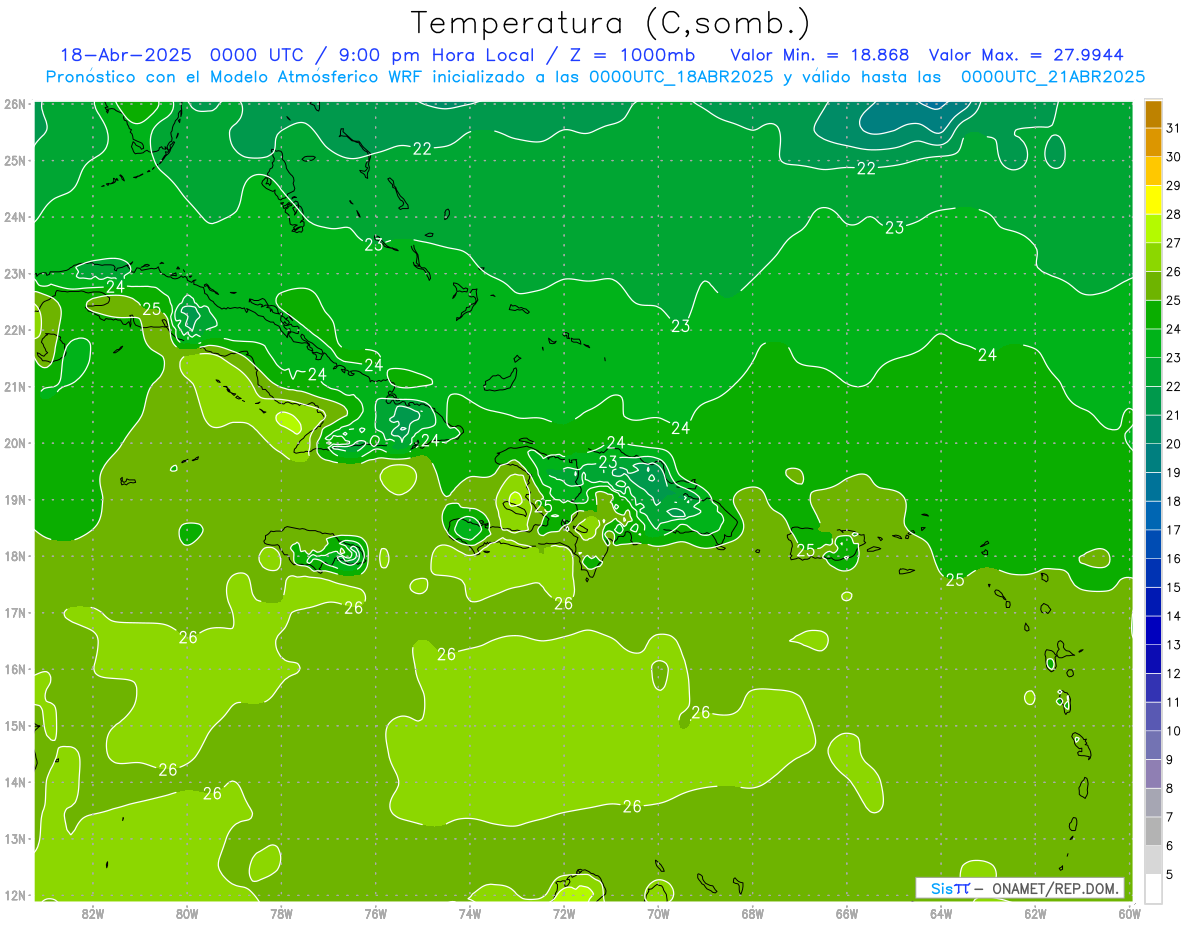The height and width of the screenshot is (927, 1200).
Task: Click the "ONAMET/REP.DOM." credit label
Action: 1056,888
